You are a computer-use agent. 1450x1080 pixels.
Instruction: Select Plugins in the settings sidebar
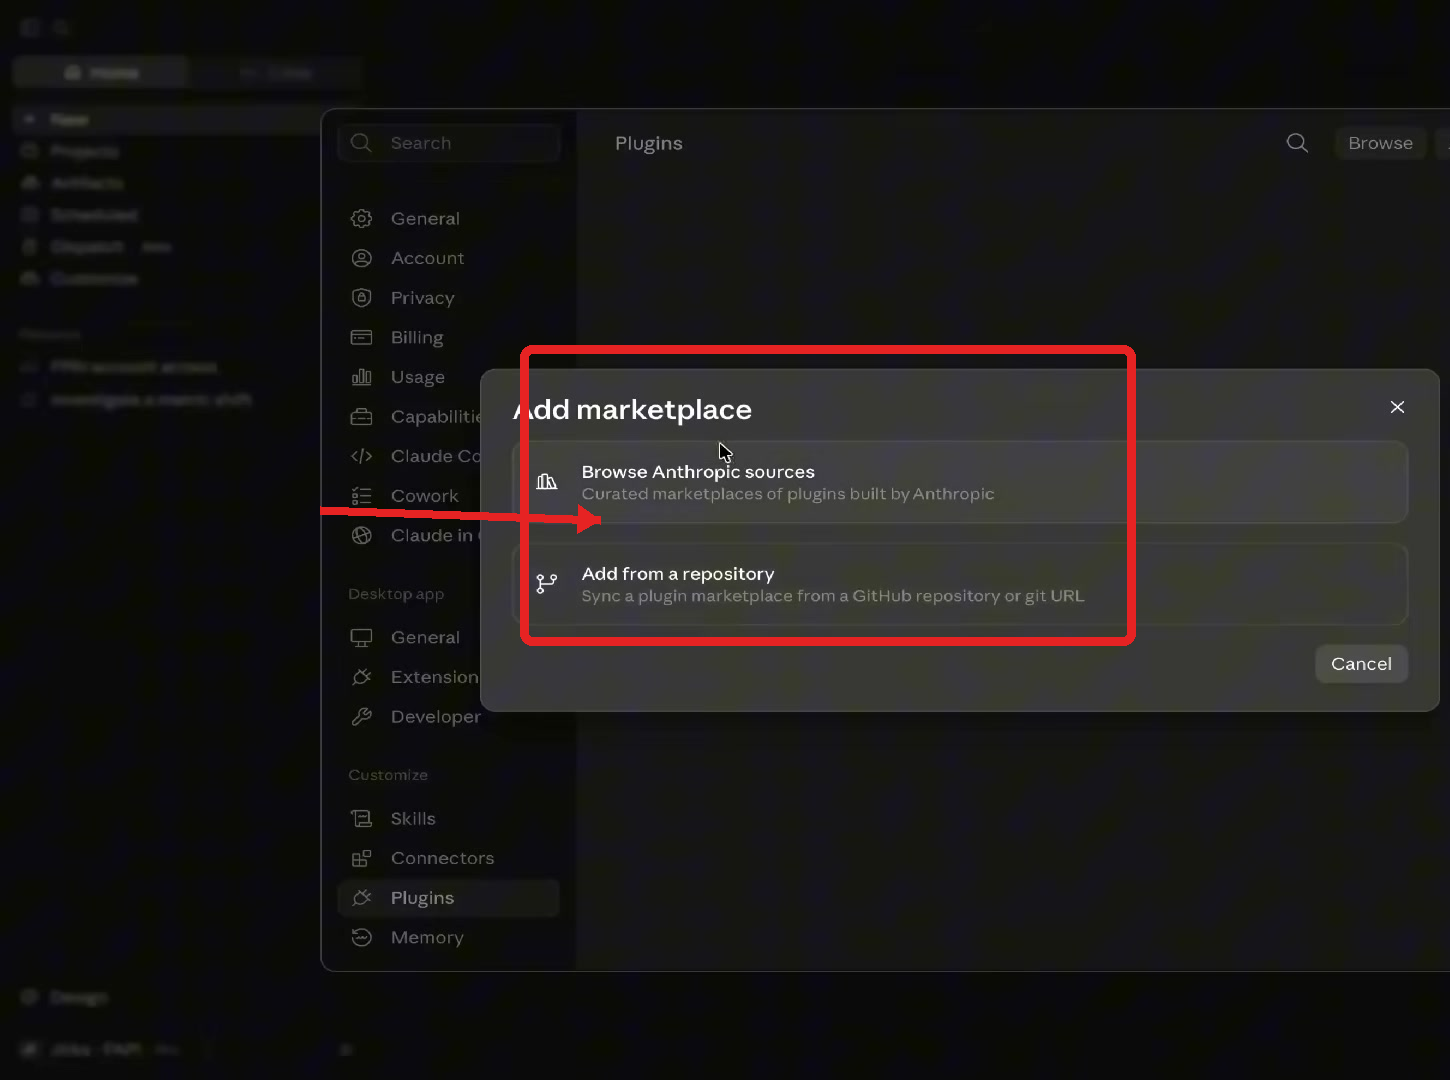pyautogui.click(x=447, y=898)
